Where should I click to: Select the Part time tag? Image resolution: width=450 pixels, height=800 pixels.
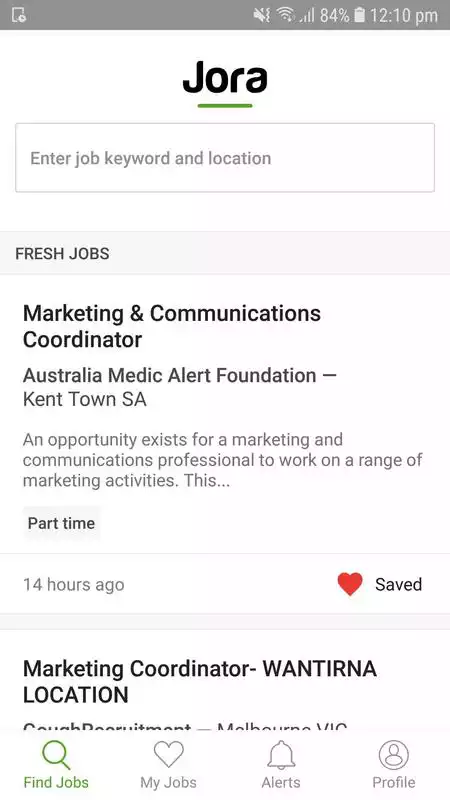(61, 523)
